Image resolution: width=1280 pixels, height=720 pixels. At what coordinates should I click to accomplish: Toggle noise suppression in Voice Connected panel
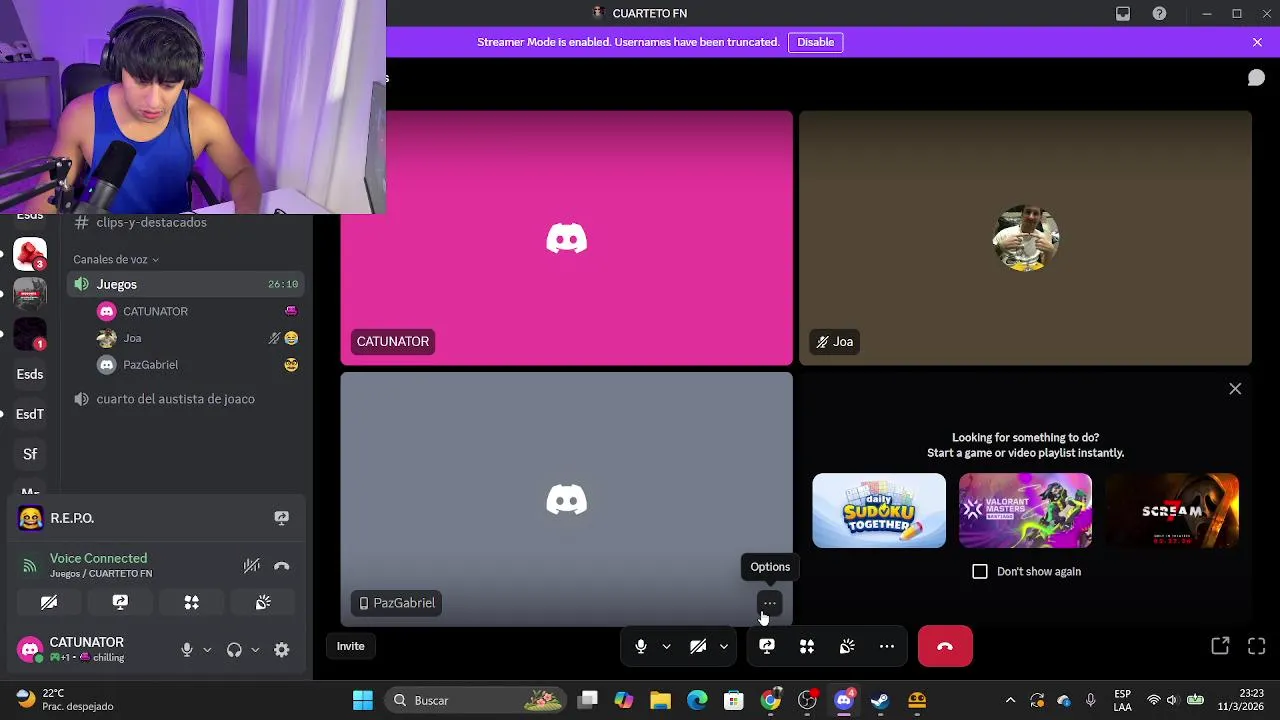[x=252, y=566]
